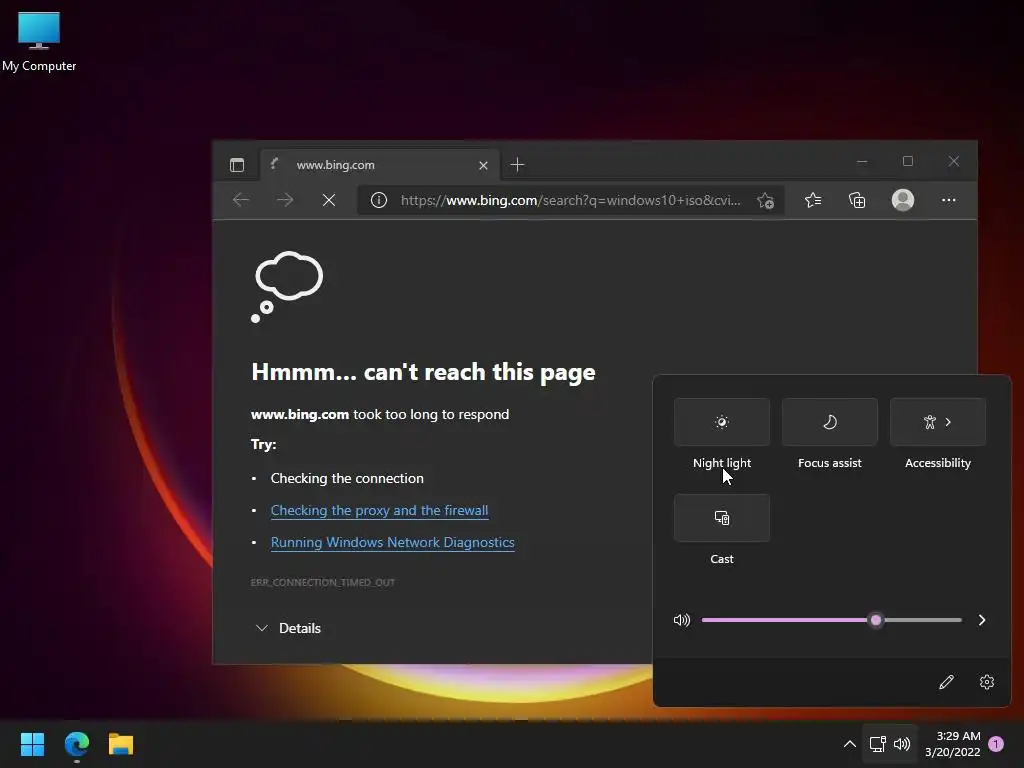Close the Edge window
The height and width of the screenshot is (768, 1024).
(954, 161)
